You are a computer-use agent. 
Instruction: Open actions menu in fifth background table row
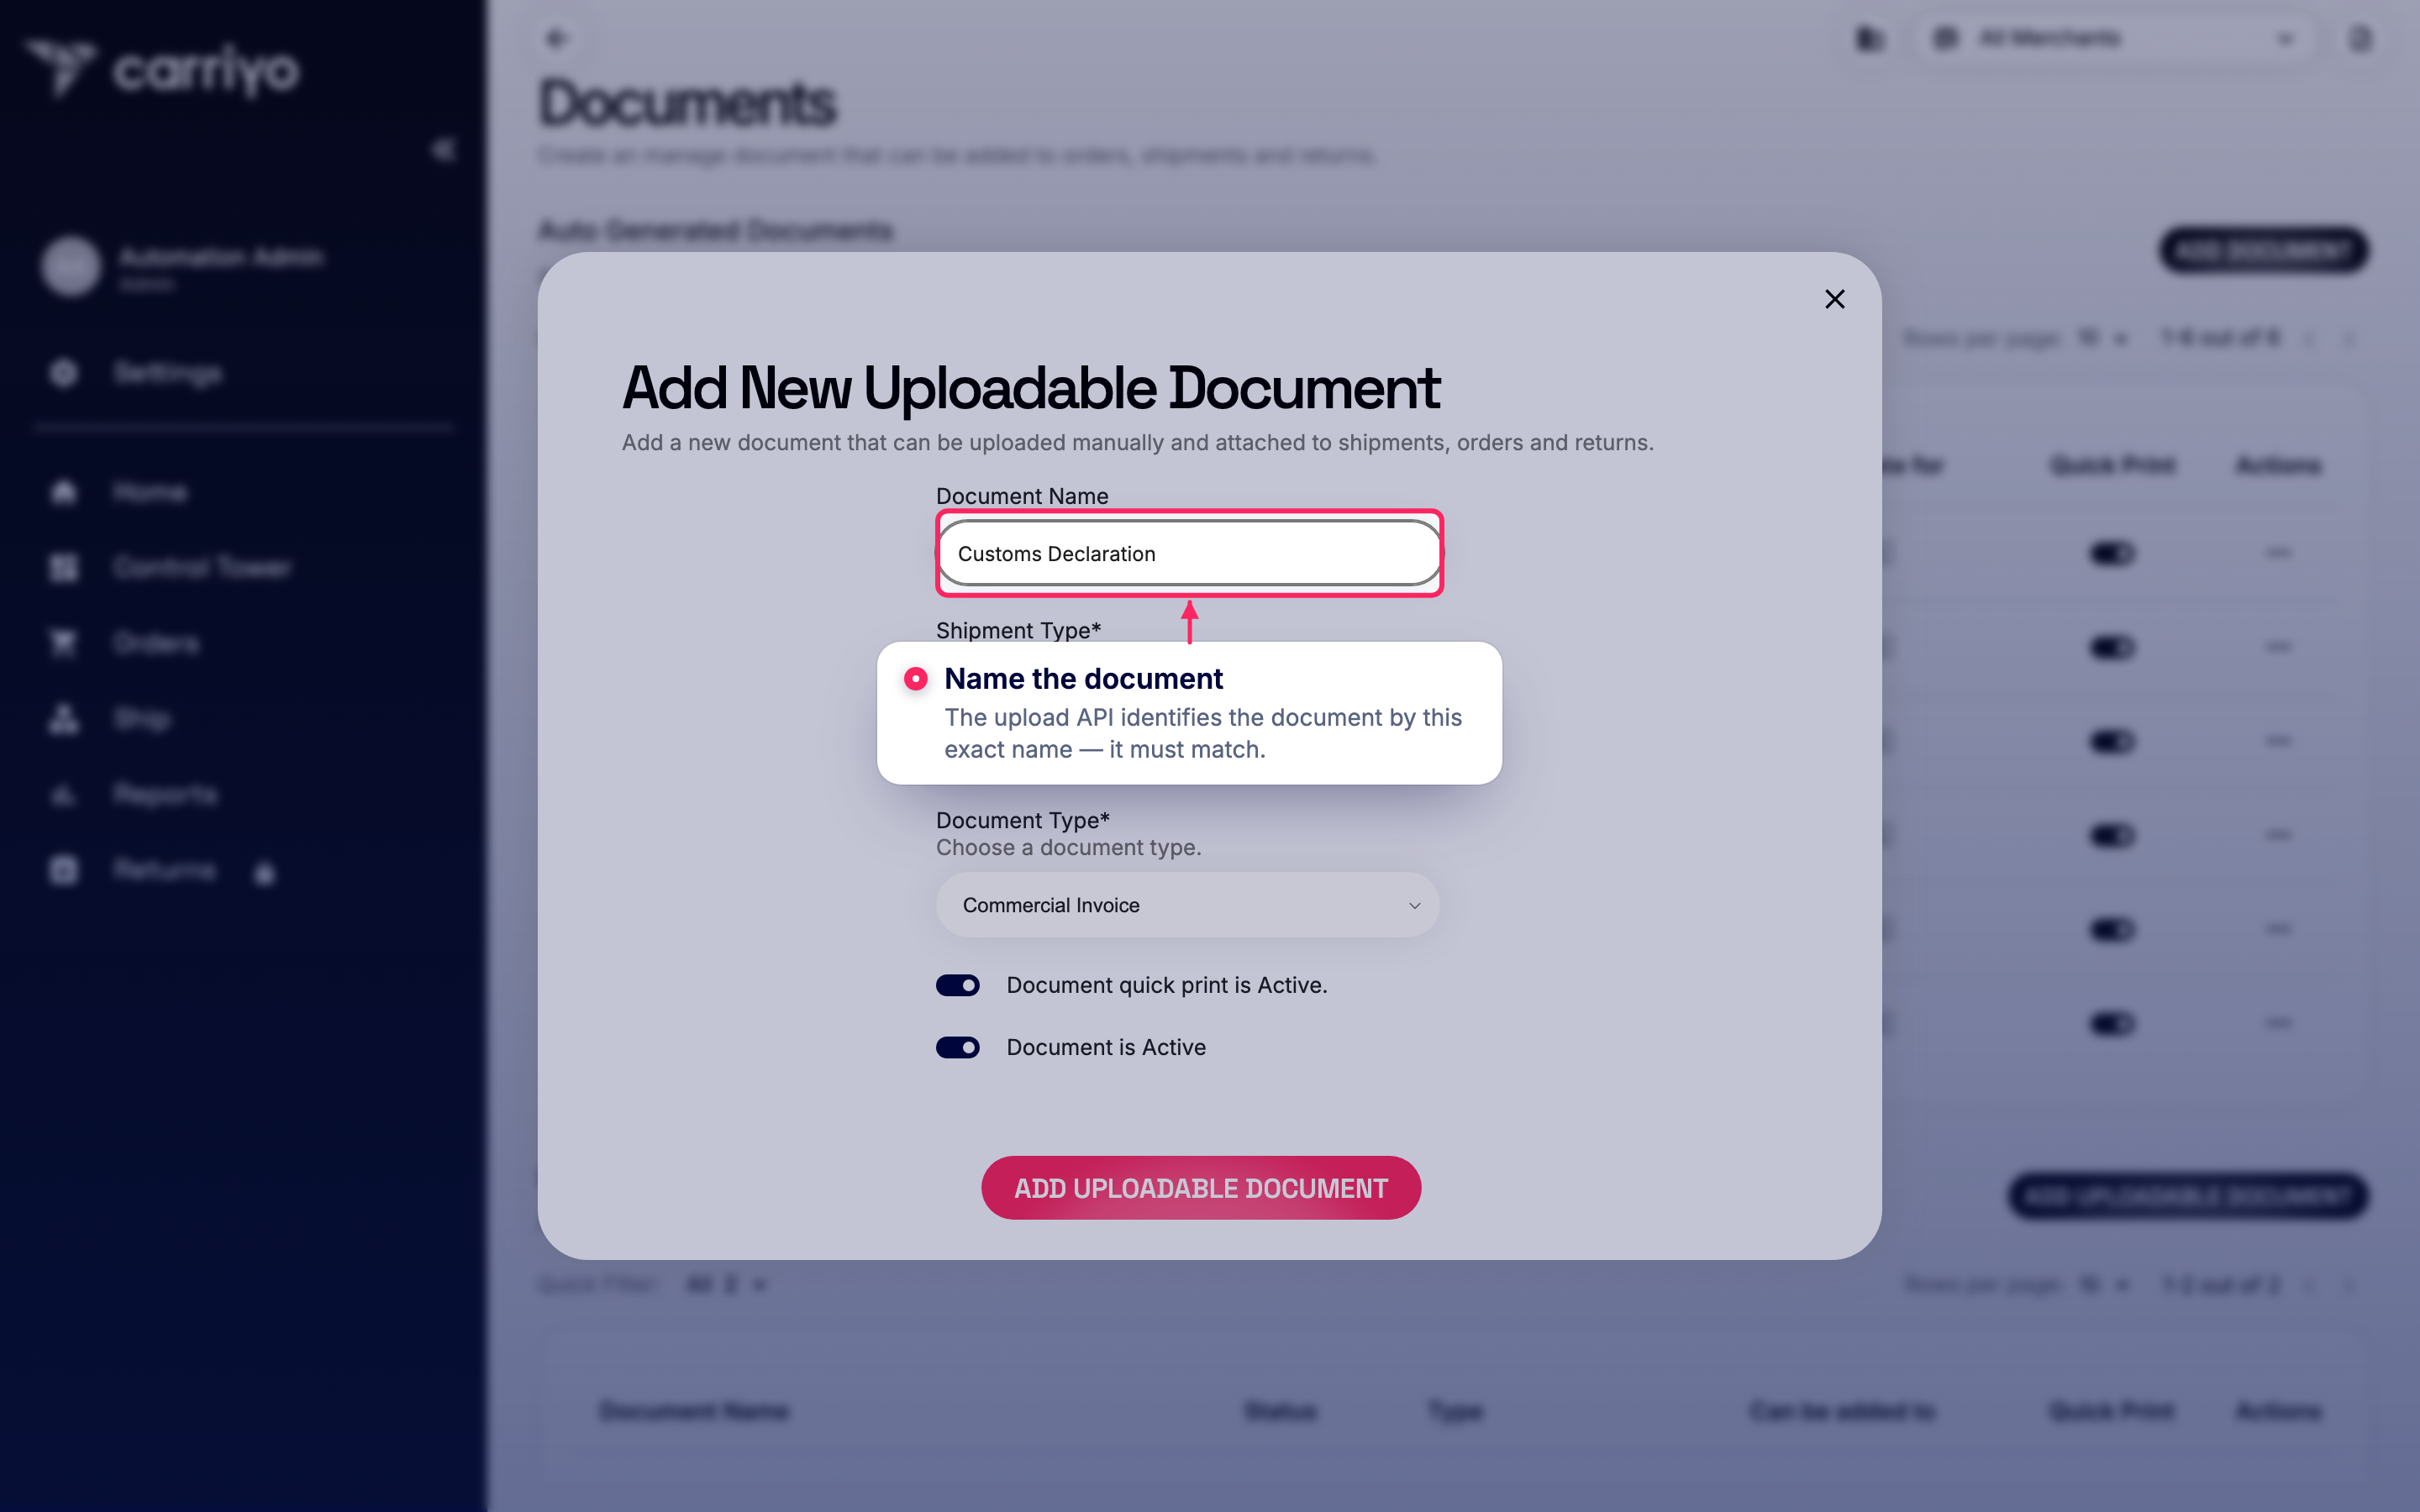pyautogui.click(x=2278, y=929)
